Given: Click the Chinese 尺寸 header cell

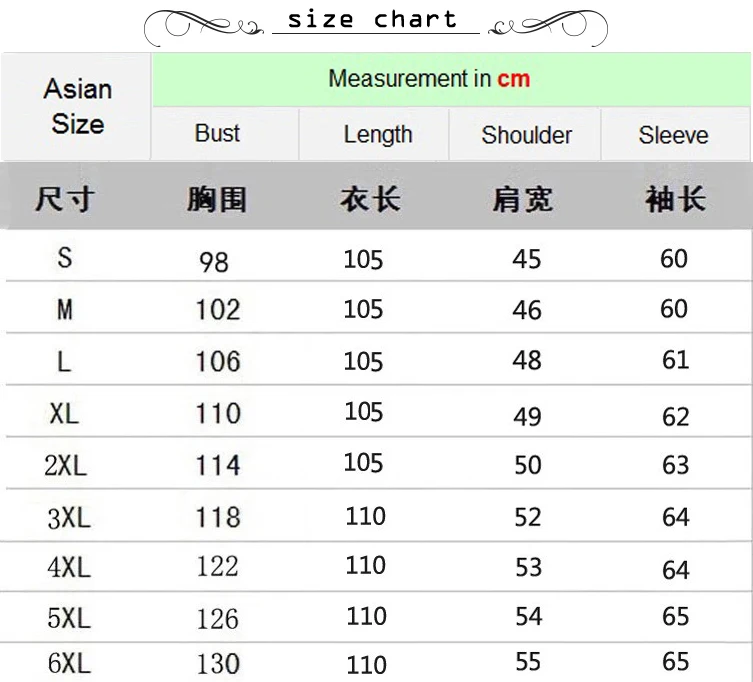Looking at the screenshot, I should (64, 199).
